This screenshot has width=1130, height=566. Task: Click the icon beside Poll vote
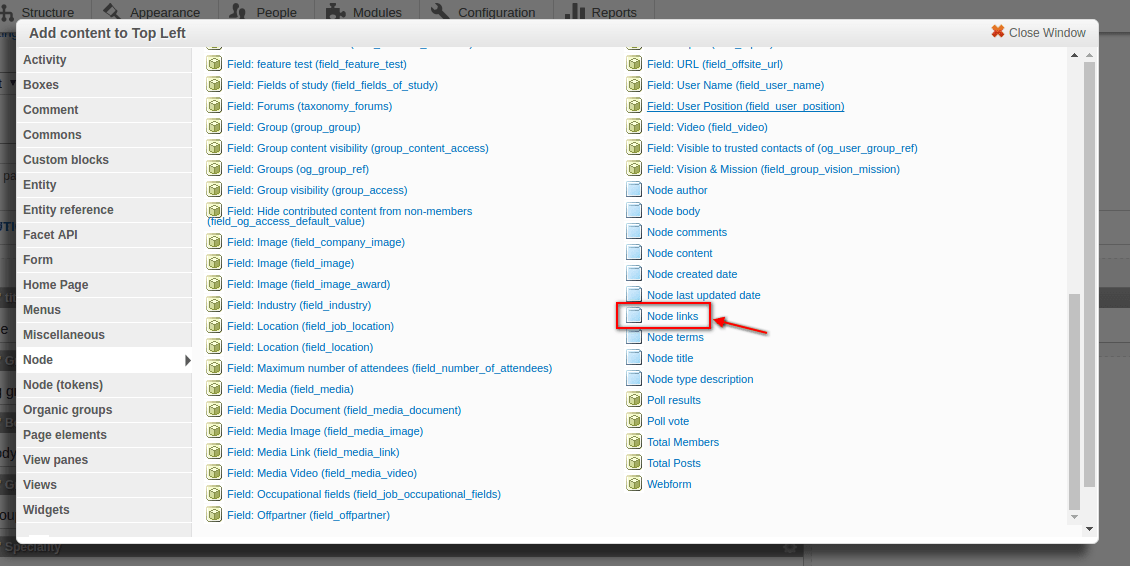[x=634, y=420]
